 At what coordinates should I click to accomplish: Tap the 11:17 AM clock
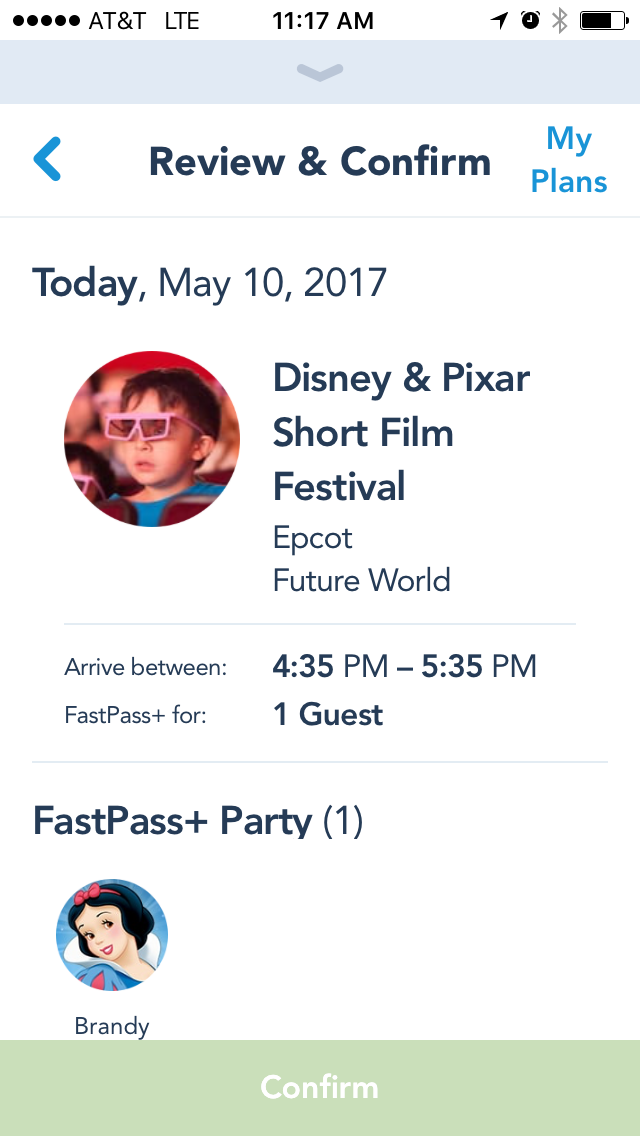click(323, 21)
